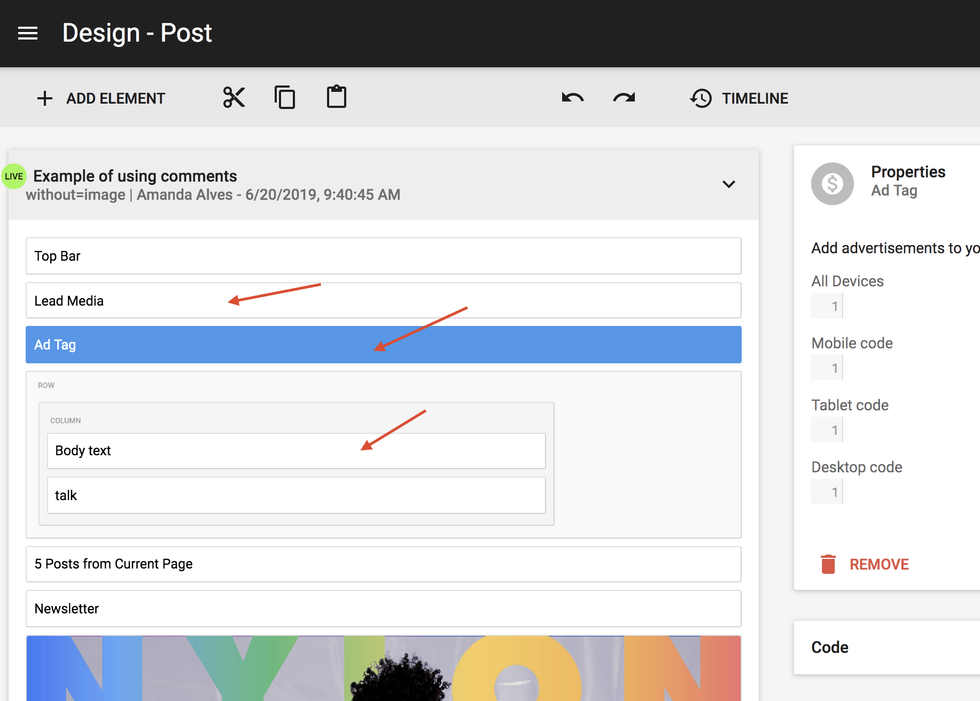This screenshot has width=980, height=701.
Task: Select the Top Bar element
Action: coord(383,256)
